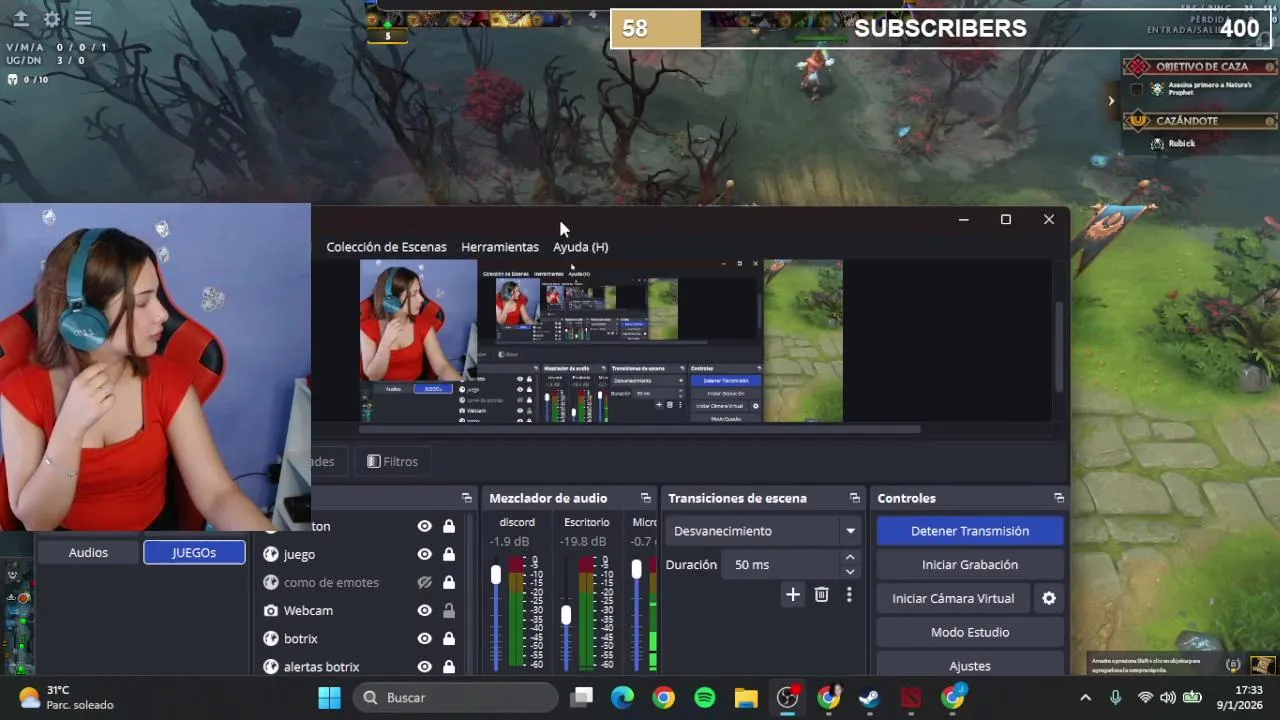Click the OBS preview thumbnail area
1280x720 pixels.
601,341
